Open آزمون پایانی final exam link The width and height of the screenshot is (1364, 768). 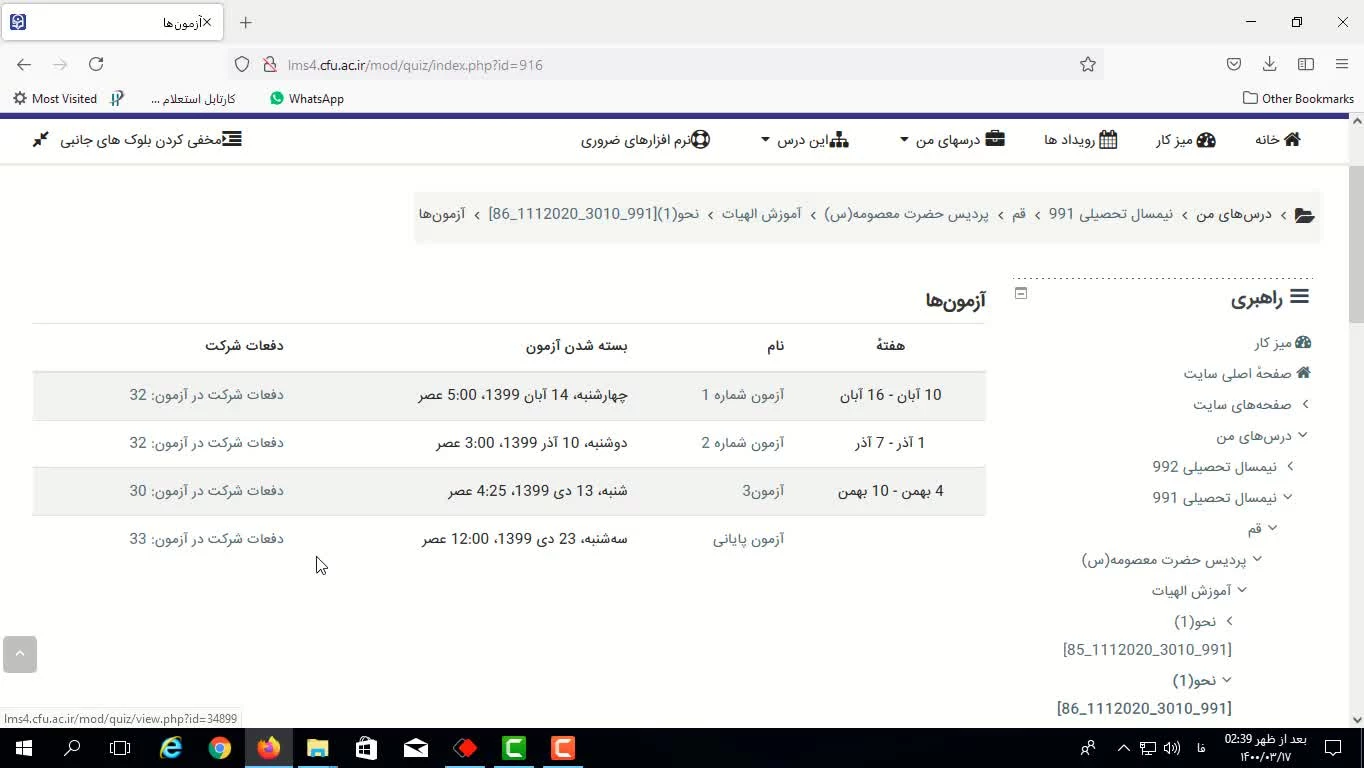pyautogui.click(x=748, y=539)
